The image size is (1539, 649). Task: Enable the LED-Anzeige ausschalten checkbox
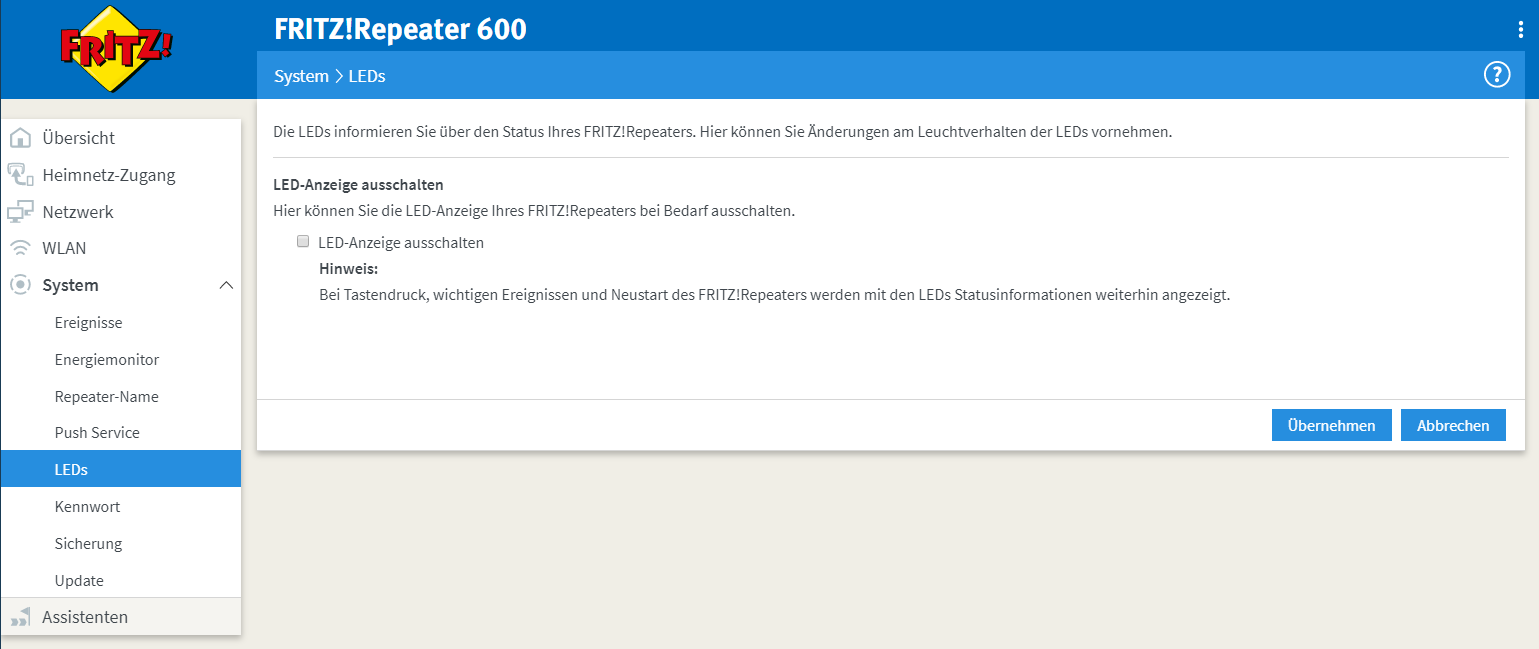[303, 241]
